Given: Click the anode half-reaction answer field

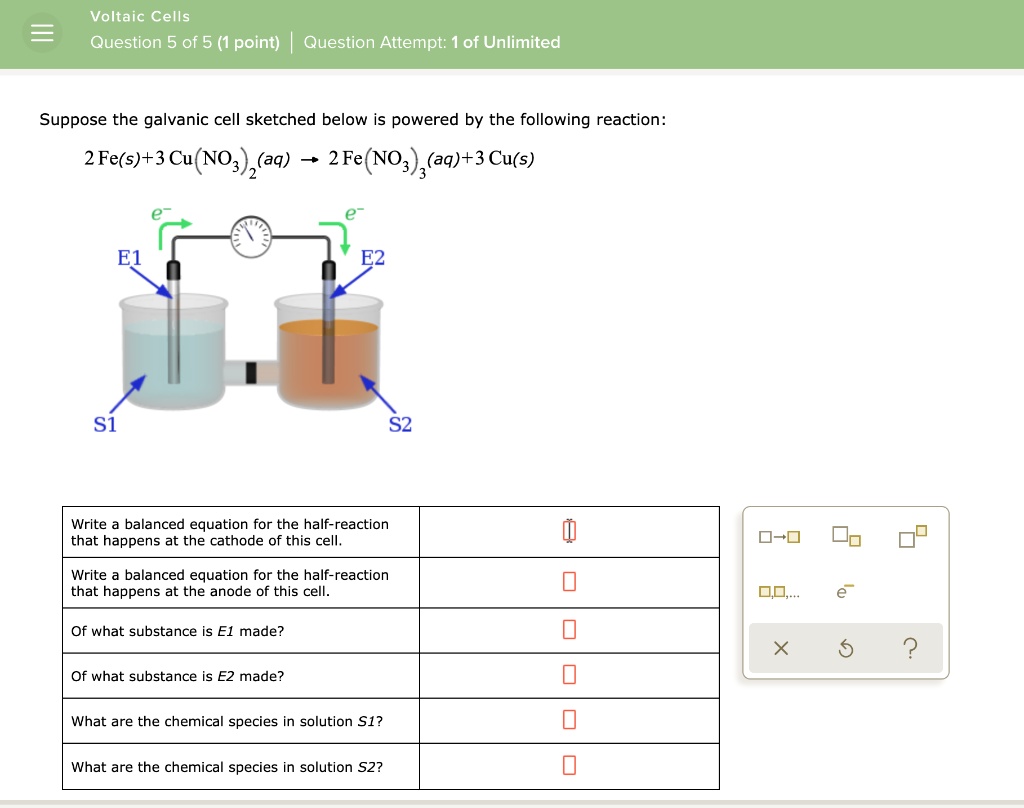Looking at the screenshot, I should (x=569, y=582).
